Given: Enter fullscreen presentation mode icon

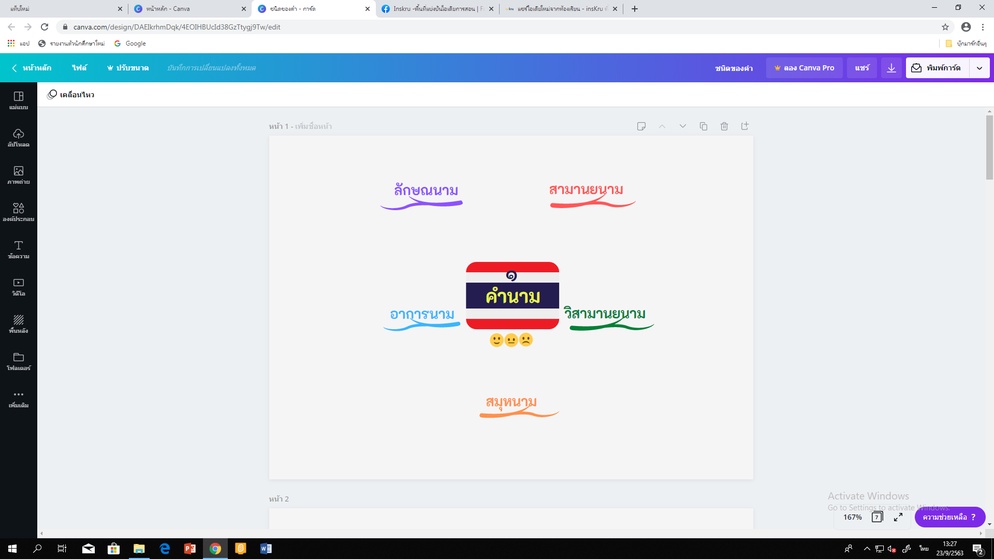Looking at the screenshot, I should click(x=898, y=517).
